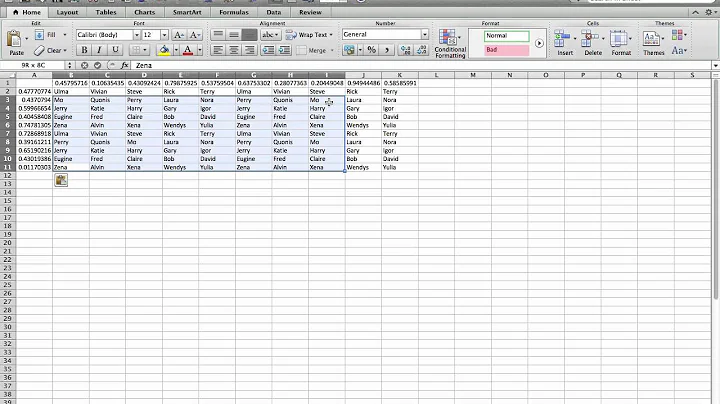720x404 pixels.
Task: Open Conditional Formatting options
Action: [x=450, y=42]
